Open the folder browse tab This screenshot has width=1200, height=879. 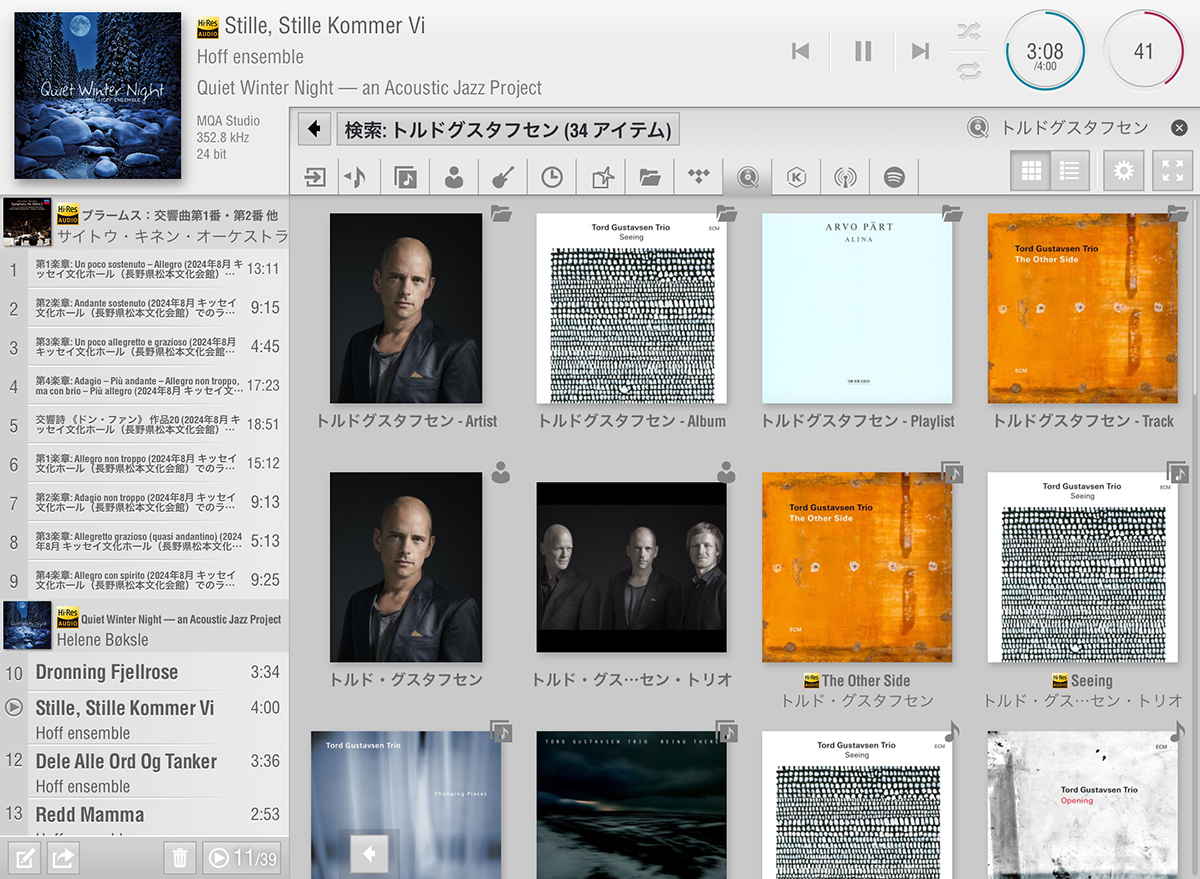[x=650, y=177]
